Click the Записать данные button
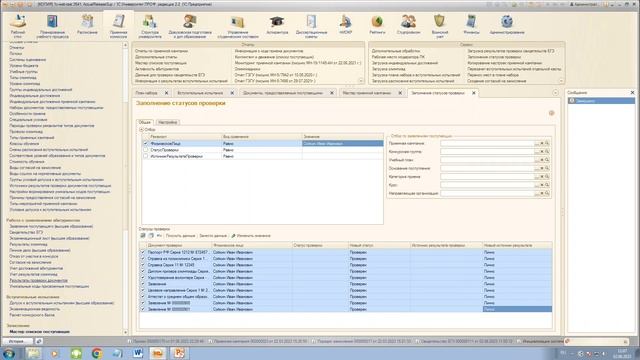 point(213,236)
